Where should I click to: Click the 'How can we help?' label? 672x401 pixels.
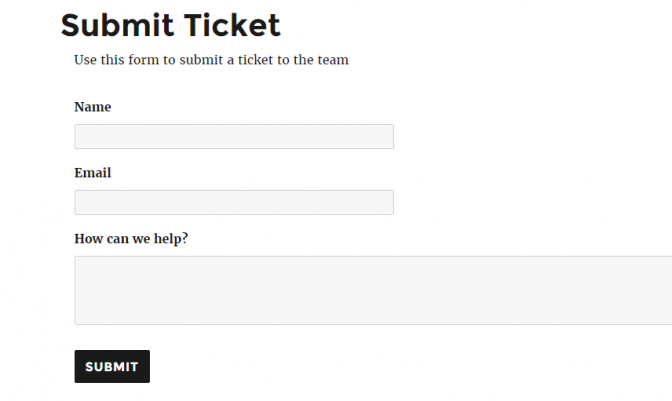(131, 239)
